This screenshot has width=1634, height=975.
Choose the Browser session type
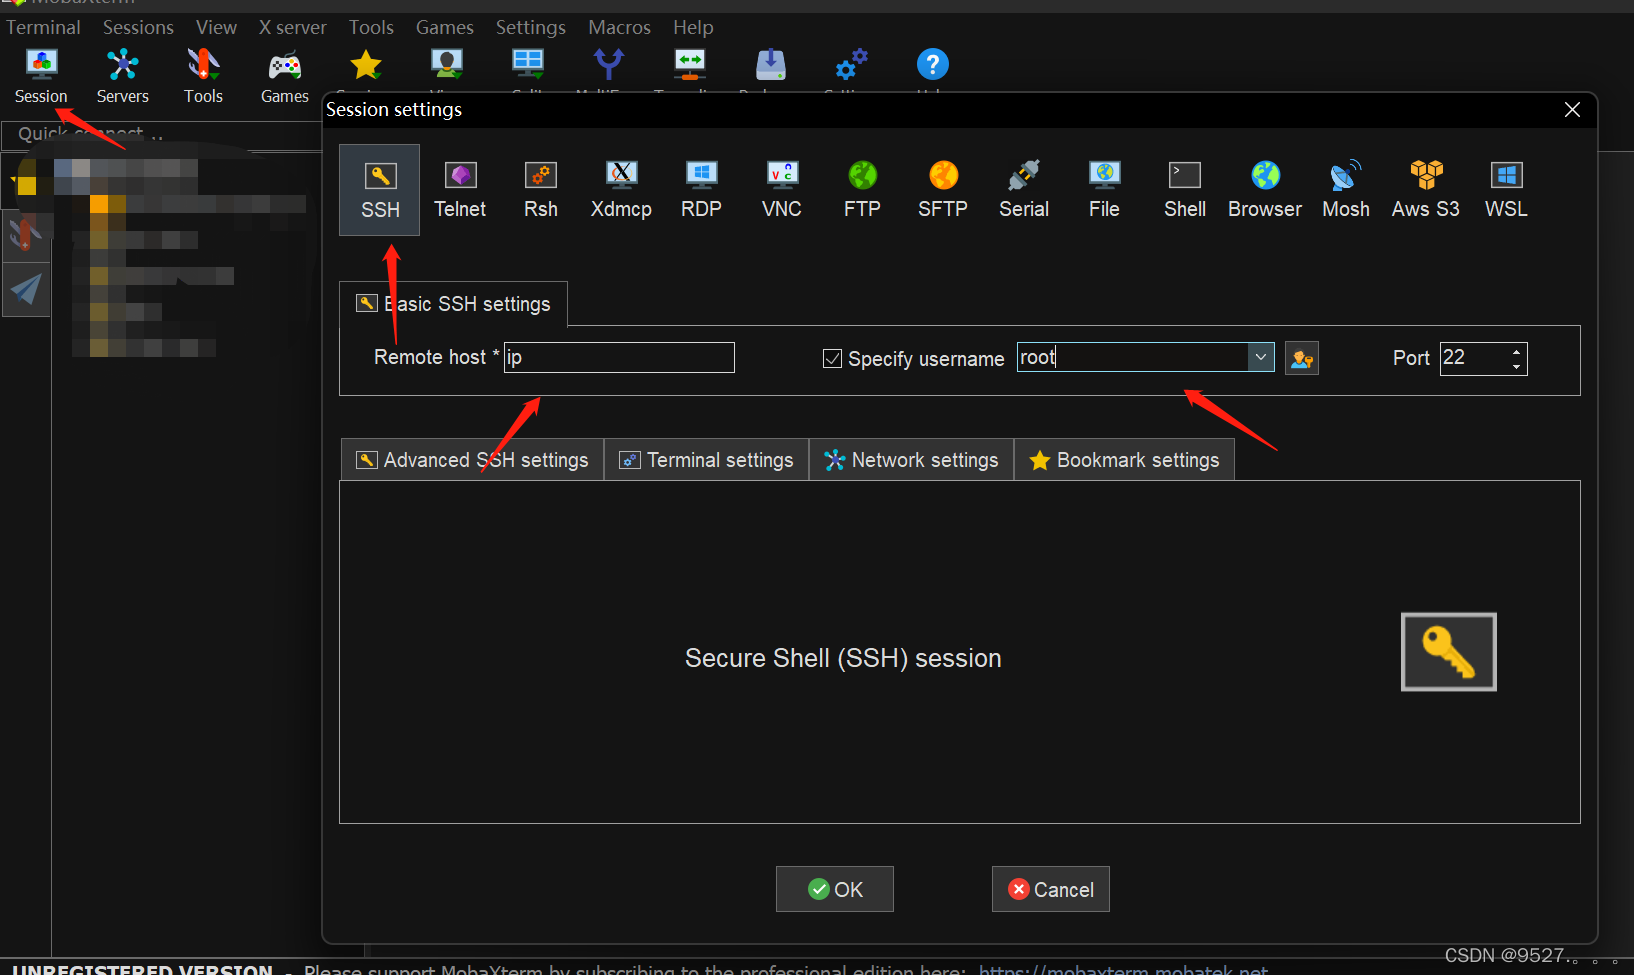[x=1265, y=190]
